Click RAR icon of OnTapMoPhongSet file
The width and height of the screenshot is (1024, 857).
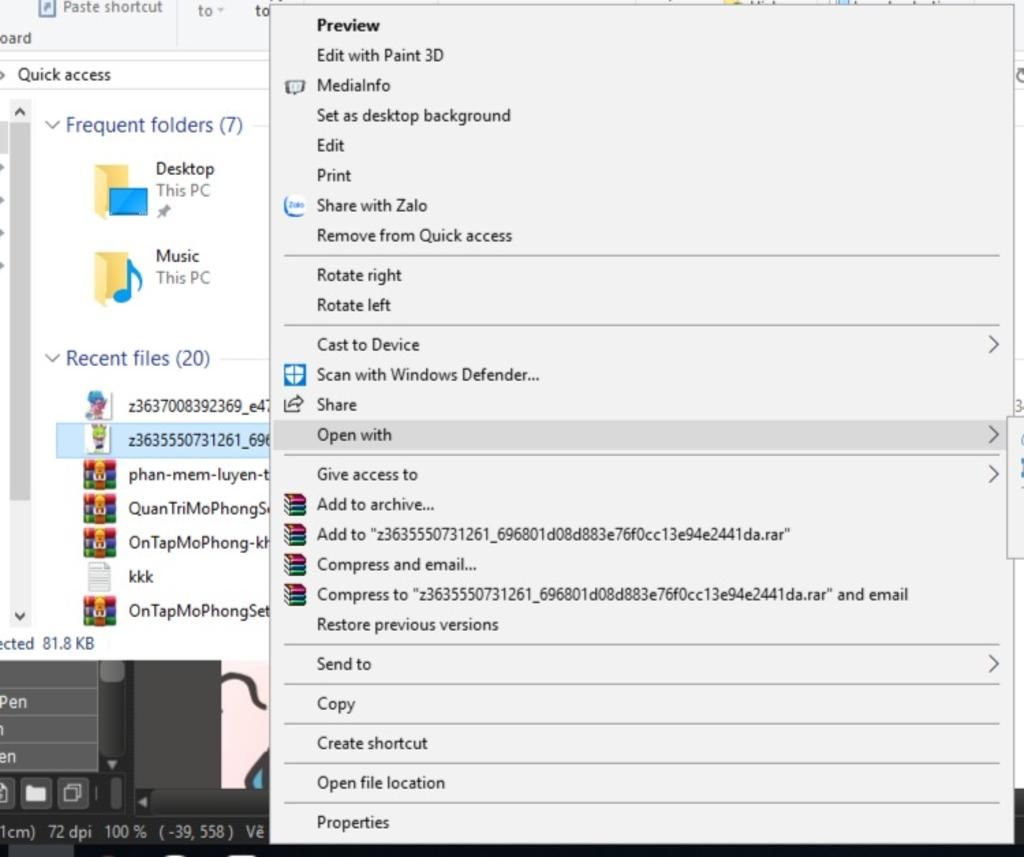tap(99, 610)
